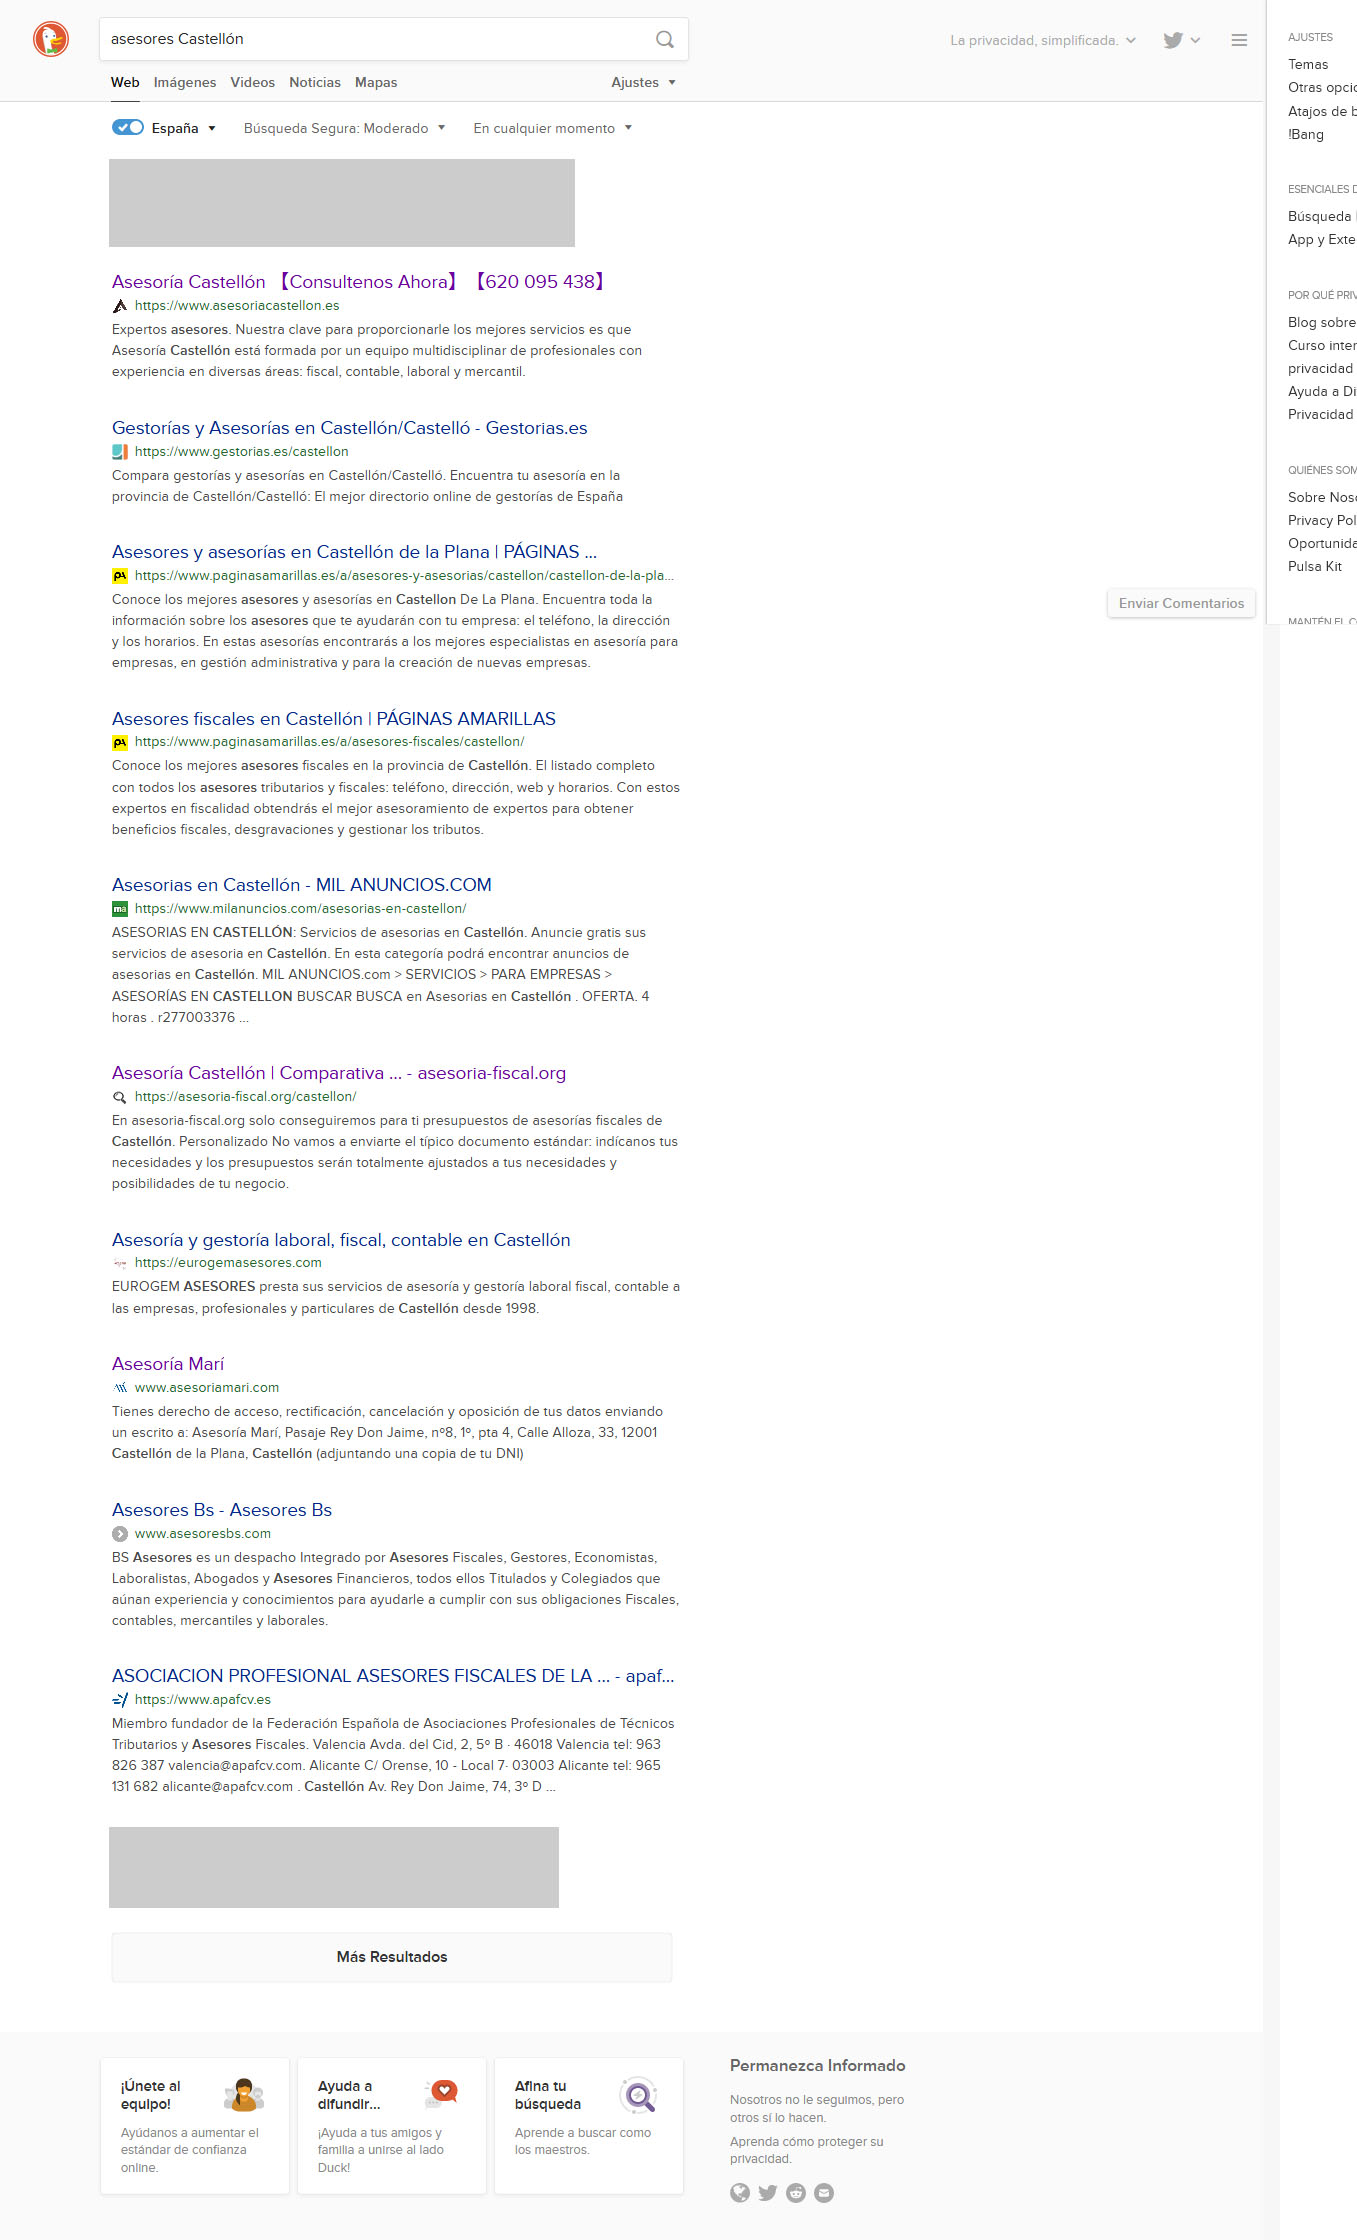
Task: Click the Afina tu búsqueda magnifier icon
Action: click(x=638, y=2095)
